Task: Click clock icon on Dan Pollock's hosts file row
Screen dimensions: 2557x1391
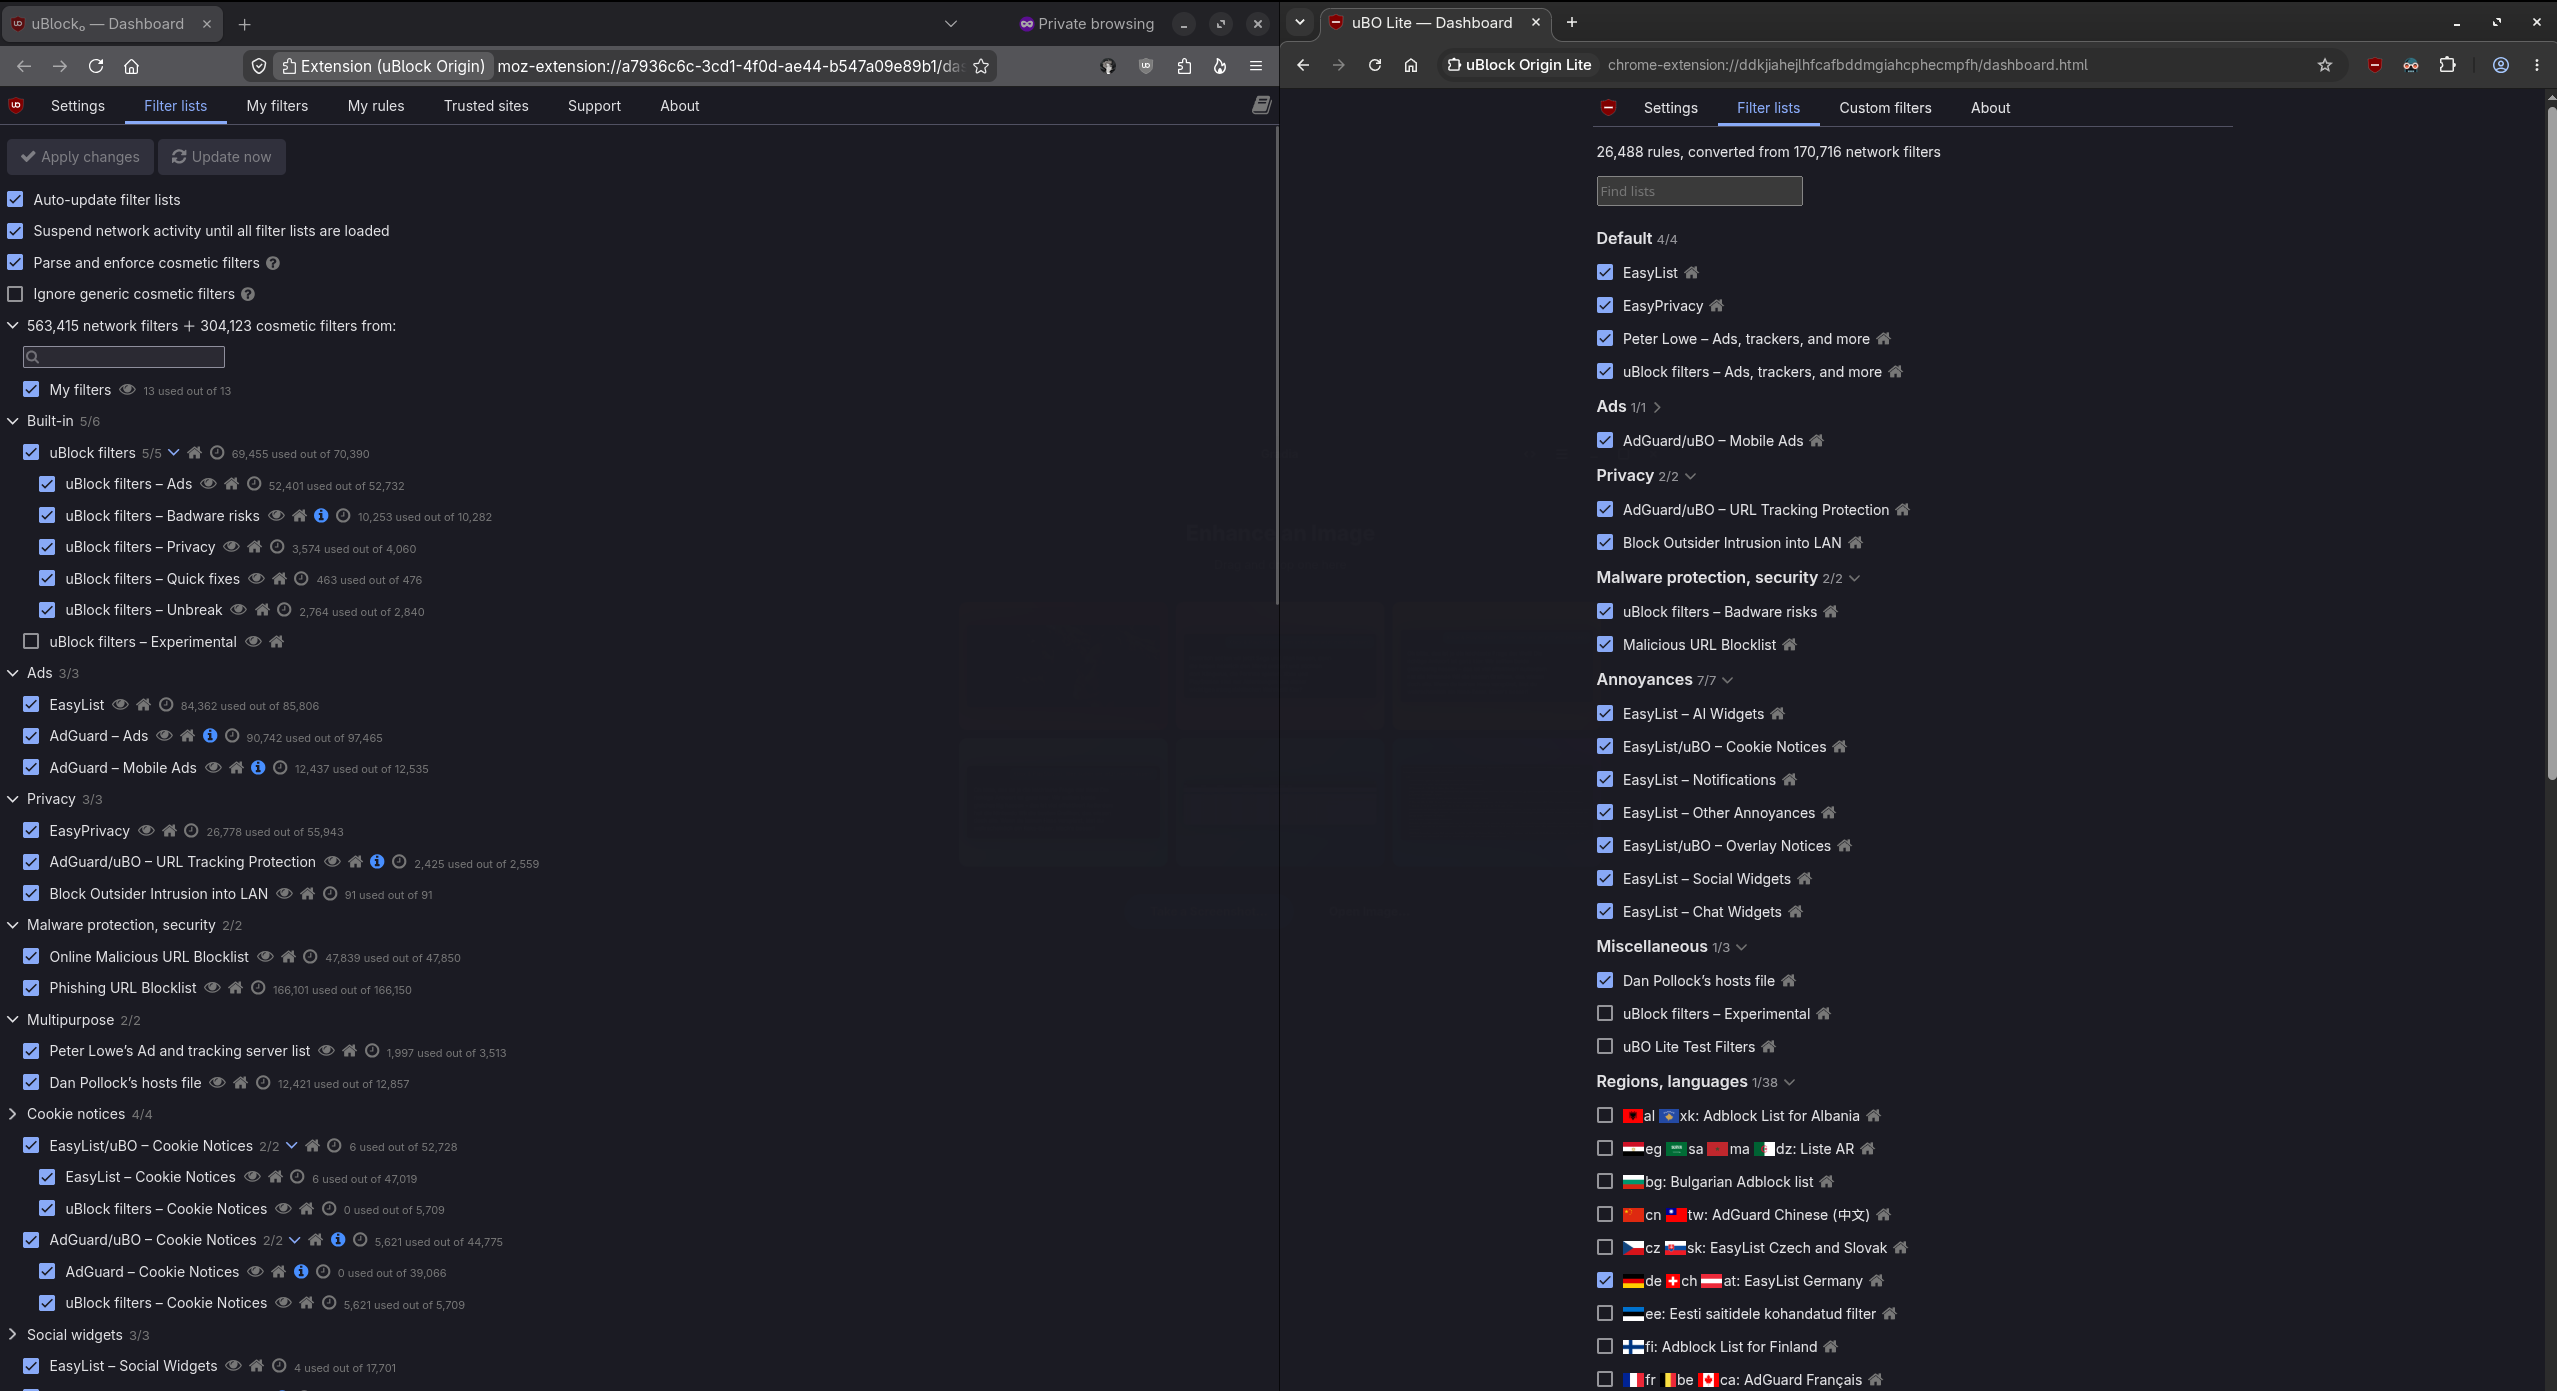Action: coord(263,1083)
